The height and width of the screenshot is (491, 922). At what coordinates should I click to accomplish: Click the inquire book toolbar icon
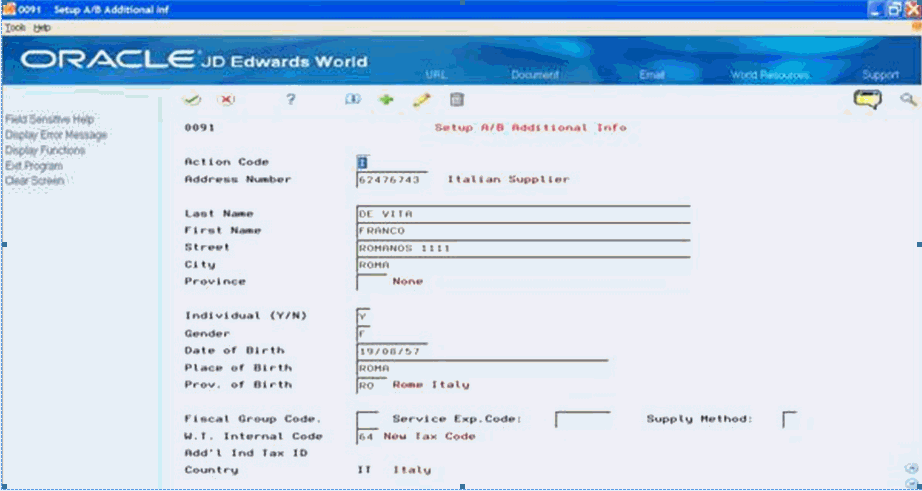pos(352,100)
